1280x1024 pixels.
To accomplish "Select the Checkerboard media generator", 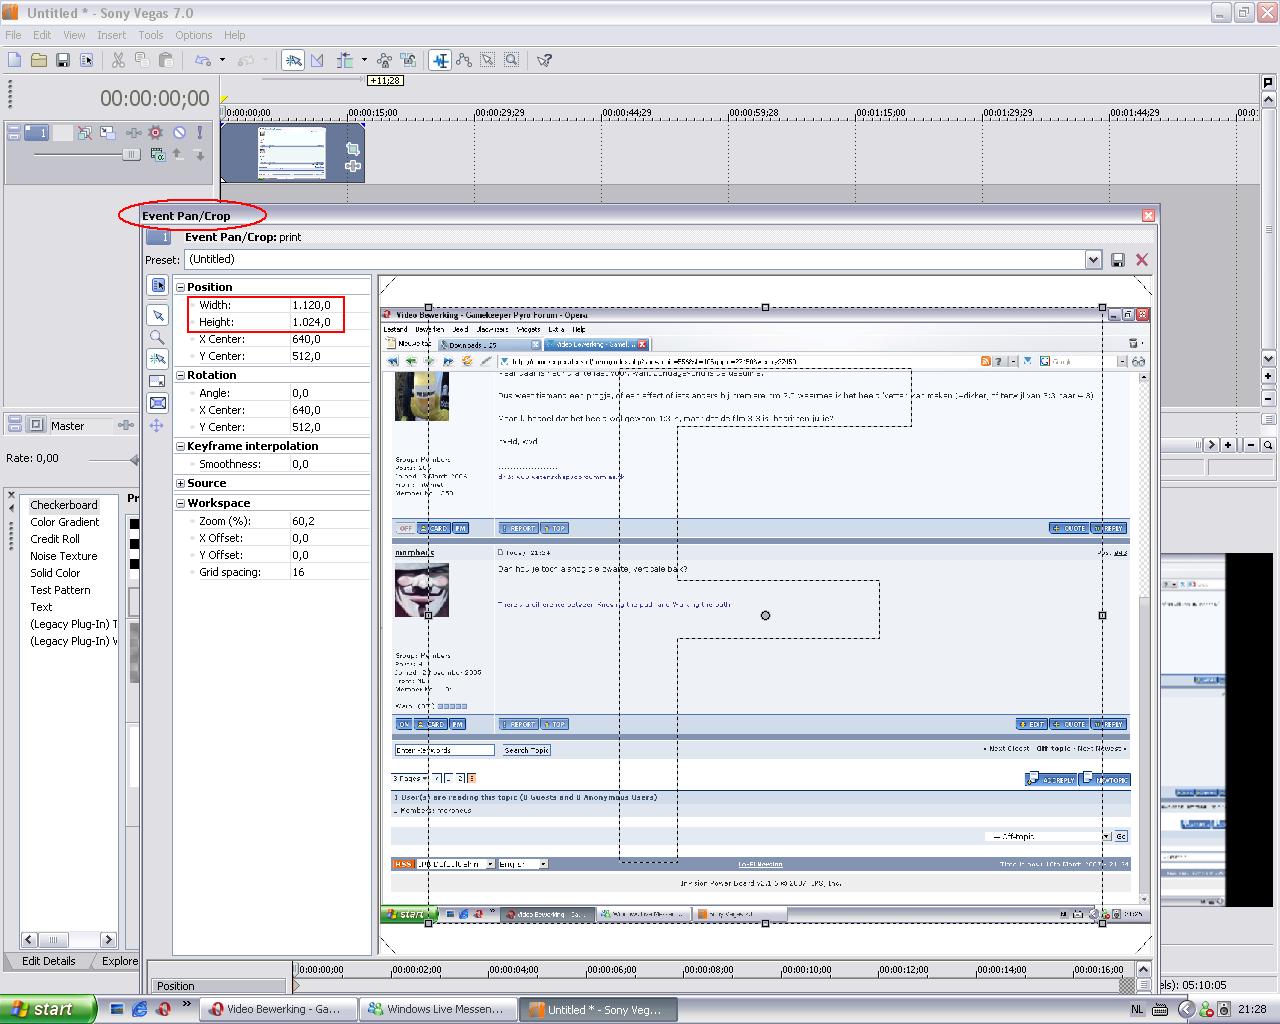I will point(64,505).
